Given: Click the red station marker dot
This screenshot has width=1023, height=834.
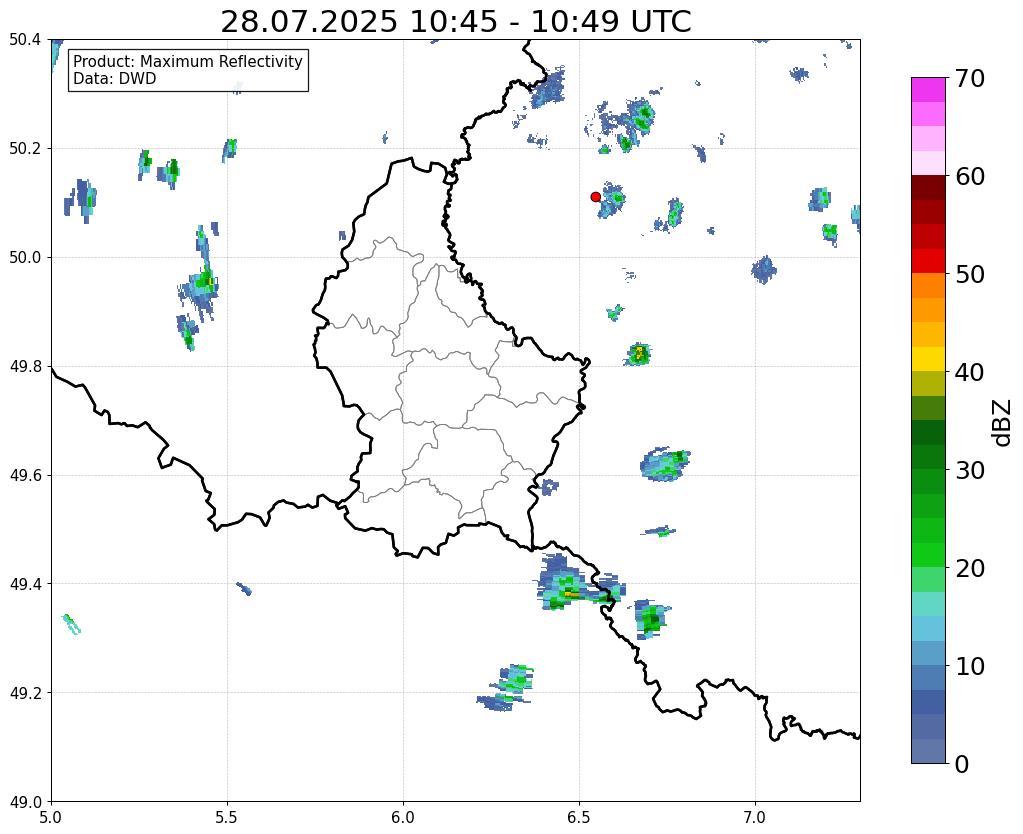Looking at the screenshot, I should click(x=595, y=196).
